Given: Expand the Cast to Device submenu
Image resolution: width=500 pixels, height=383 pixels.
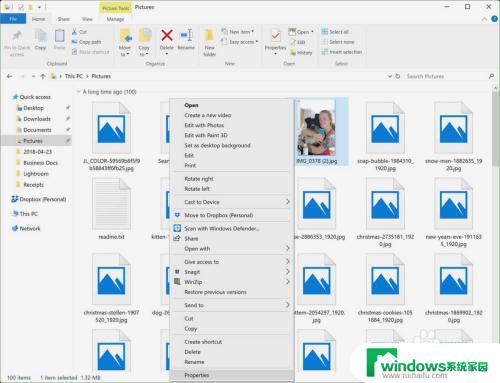Looking at the screenshot, I should click(287, 202).
